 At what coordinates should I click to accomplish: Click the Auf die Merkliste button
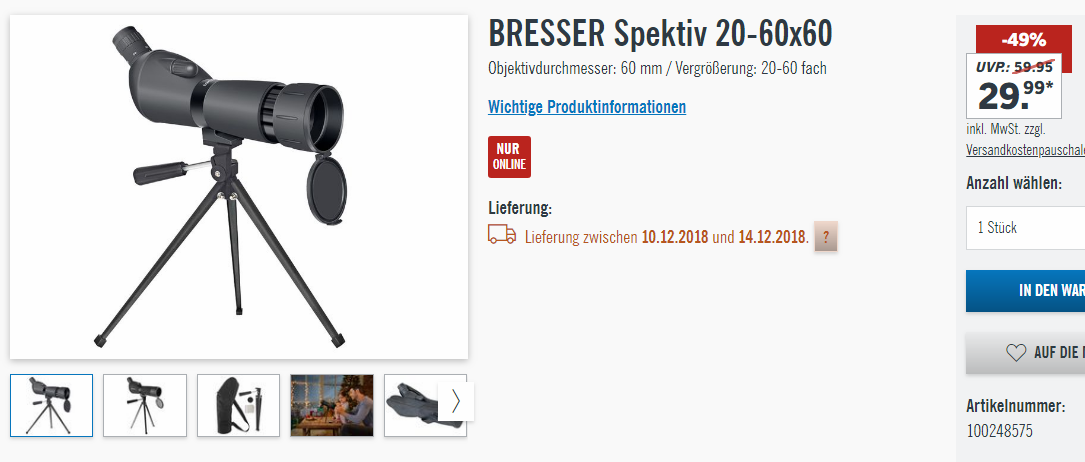[x=1025, y=353]
